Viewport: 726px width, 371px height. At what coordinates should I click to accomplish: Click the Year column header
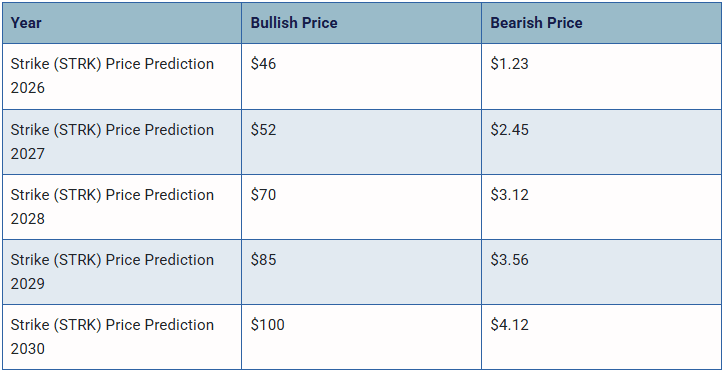point(122,23)
